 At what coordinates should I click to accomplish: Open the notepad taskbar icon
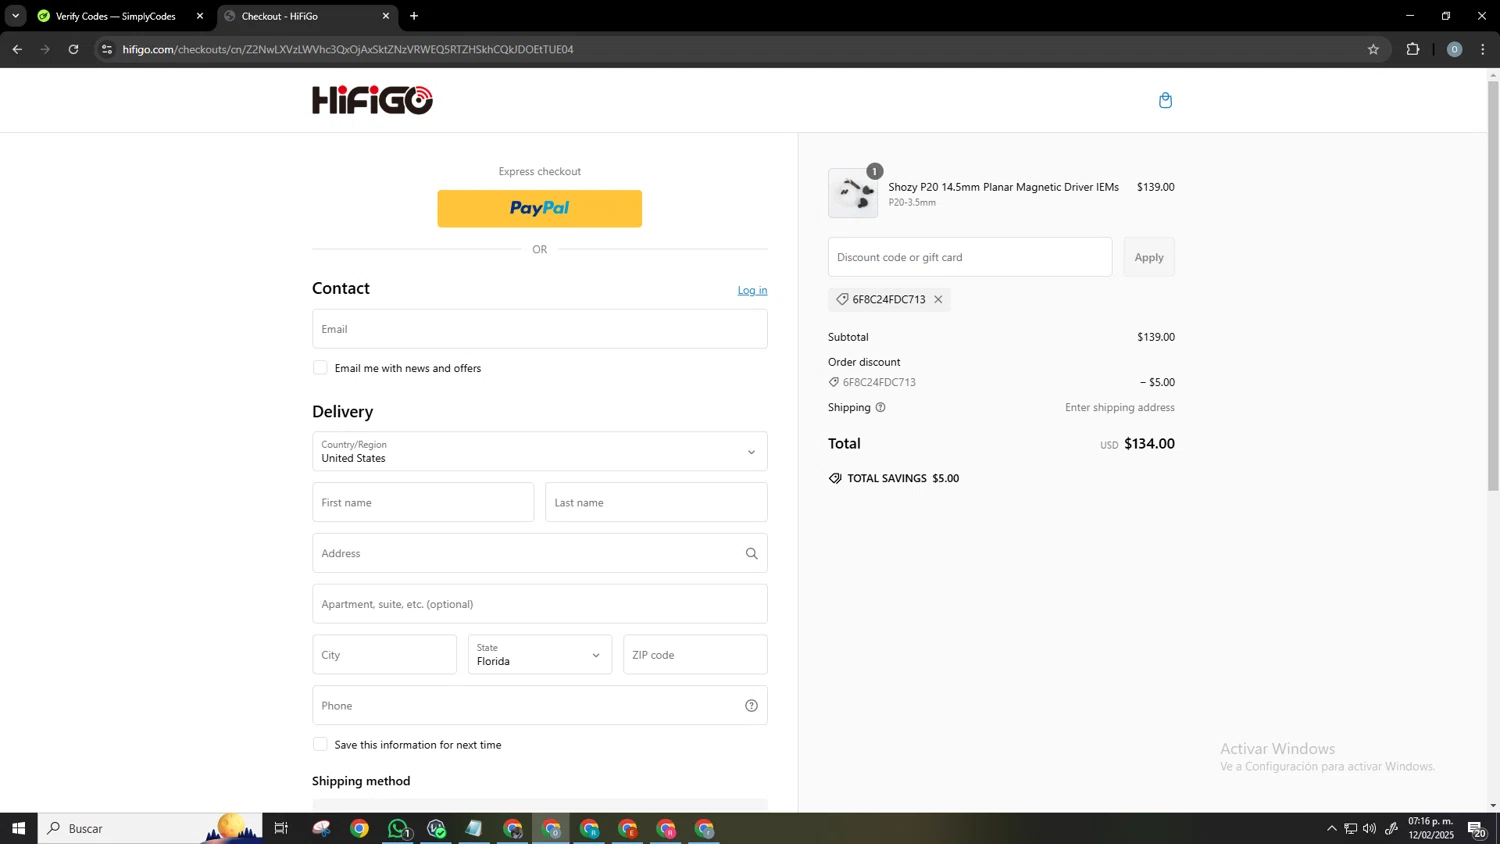pos(474,828)
